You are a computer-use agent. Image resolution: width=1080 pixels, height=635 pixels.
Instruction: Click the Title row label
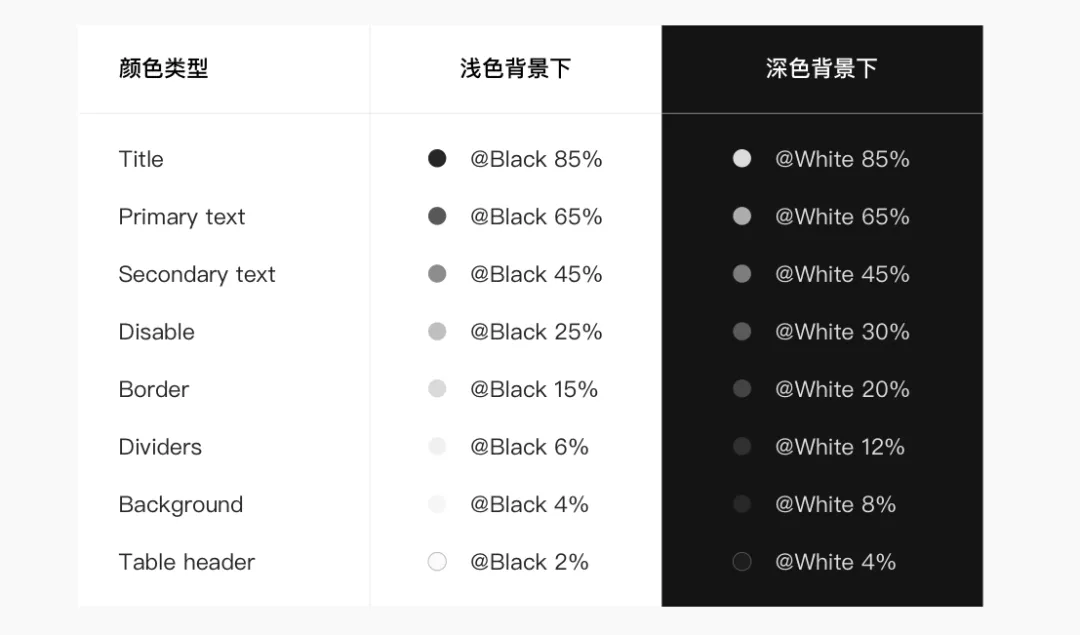click(x=141, y=159)
